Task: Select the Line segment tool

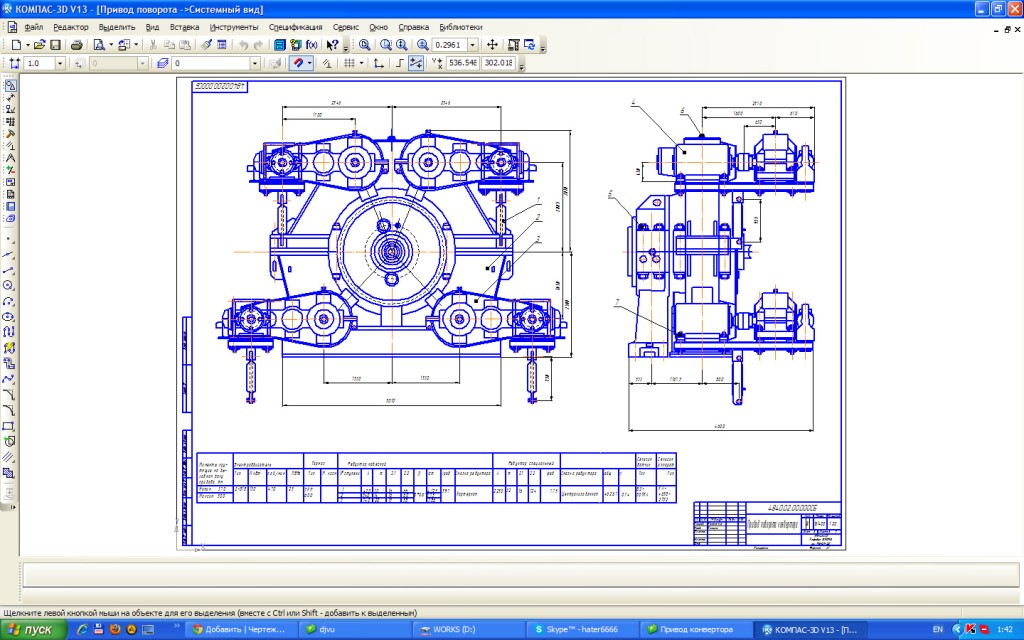Action: [x=9, y=270]
